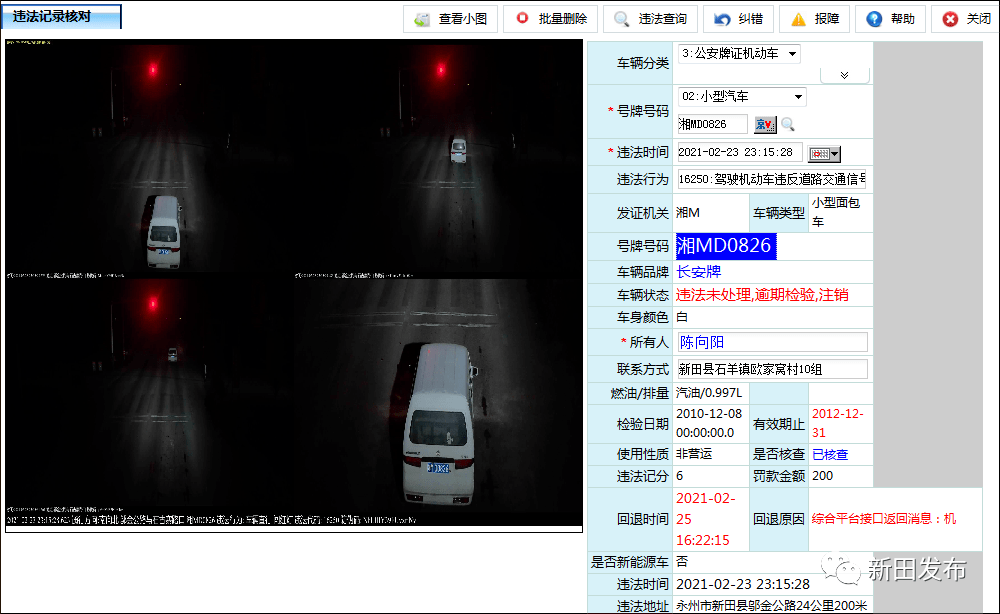1000x614 pixels.
Task: Click the 批量删除 batch delete button
Action: pos(550,19)
